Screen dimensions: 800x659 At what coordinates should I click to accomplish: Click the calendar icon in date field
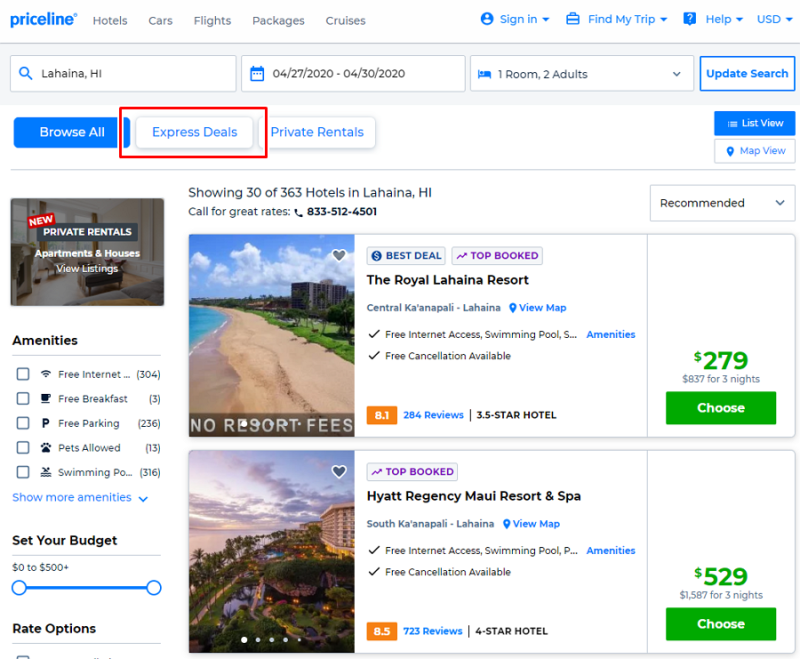(x=257, y=73)
